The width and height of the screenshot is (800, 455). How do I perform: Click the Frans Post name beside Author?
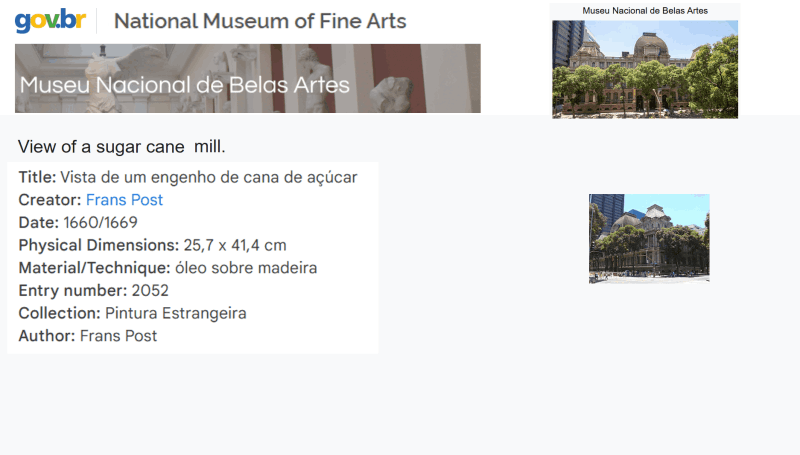pyautogui.click(x=118, y=336)
